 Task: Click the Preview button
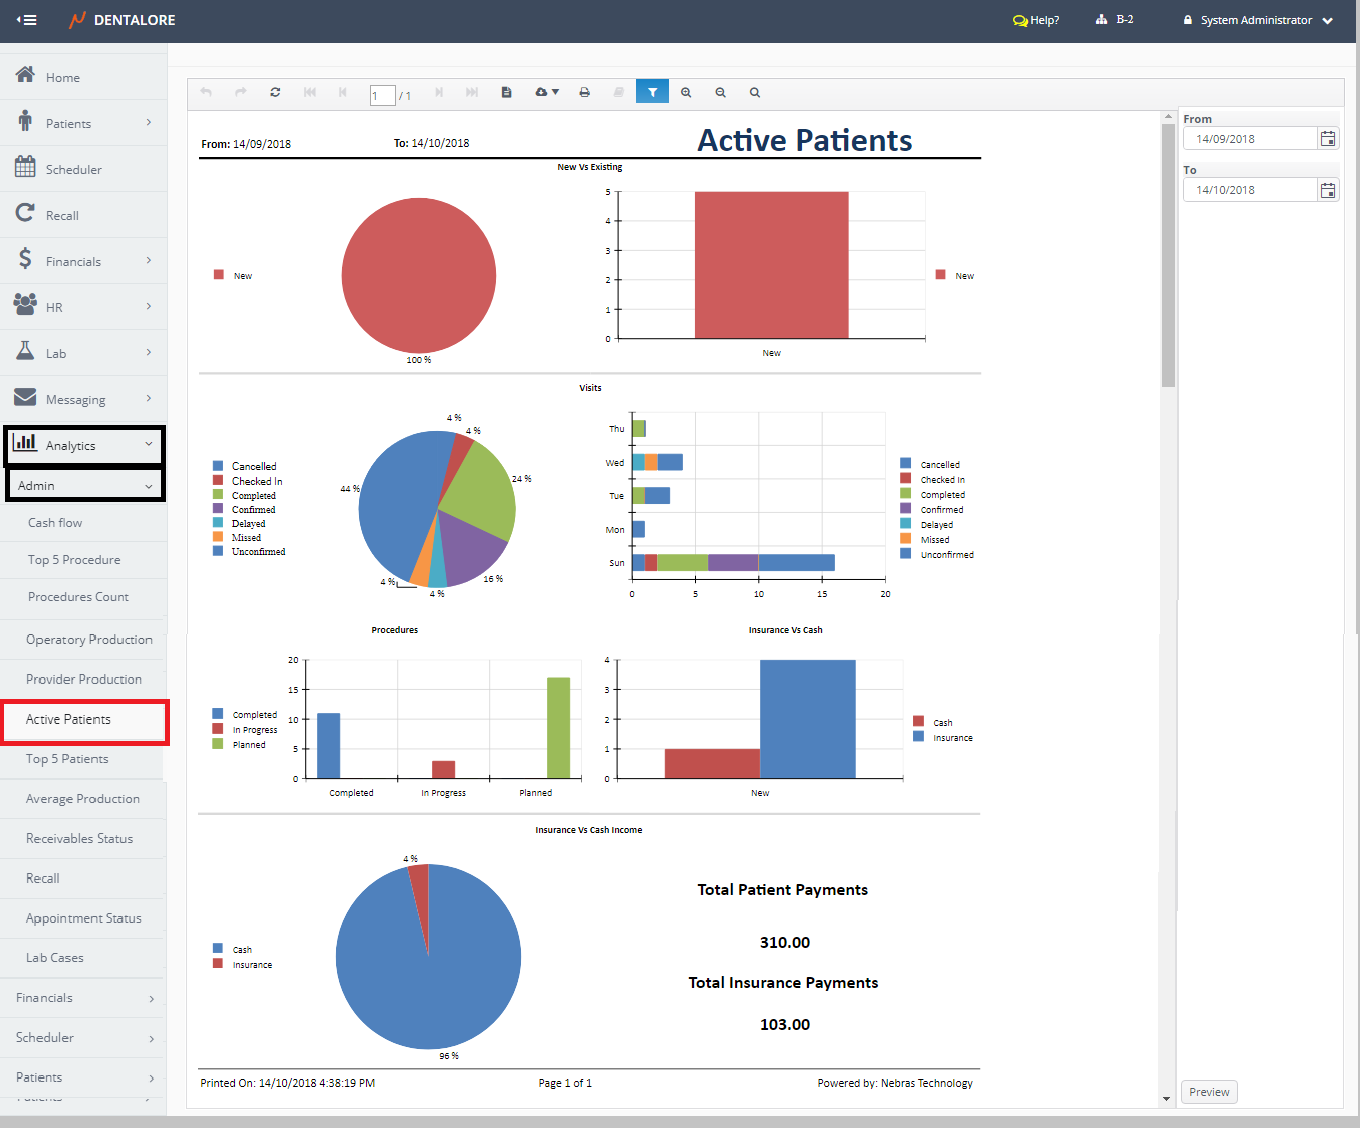[1209, 1092]
